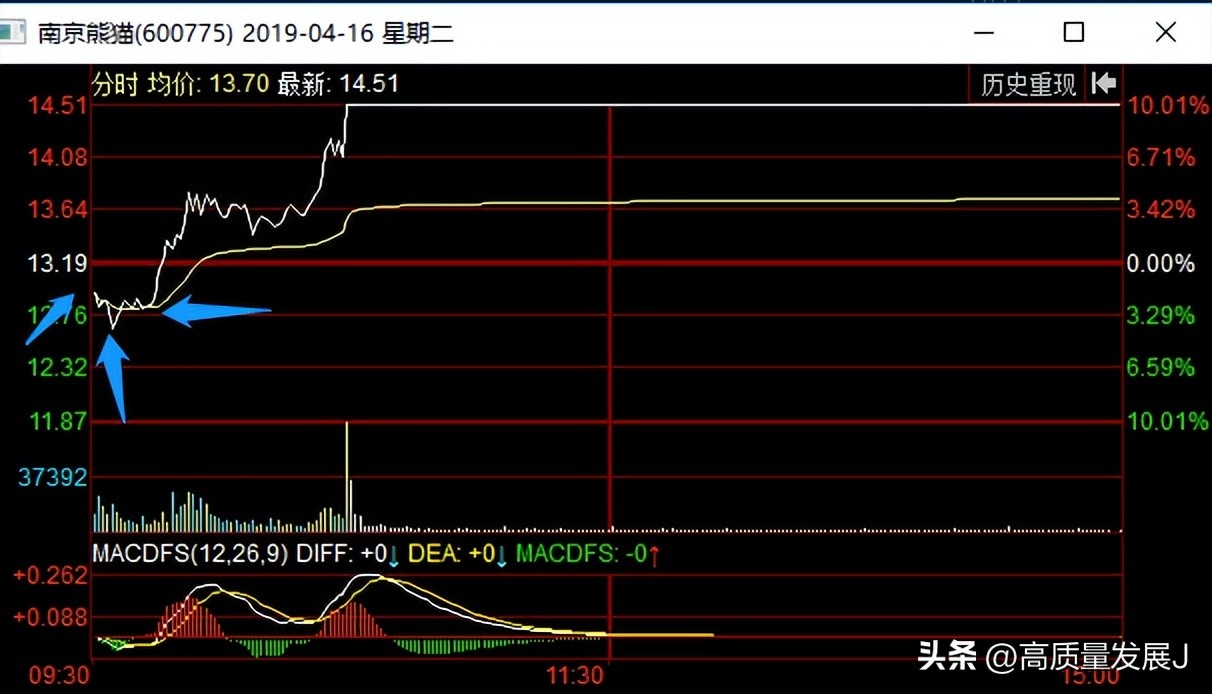This screenshot has width=1212, height=694.
Task: Click the tall volume spike bar
Action: [347, 475]
